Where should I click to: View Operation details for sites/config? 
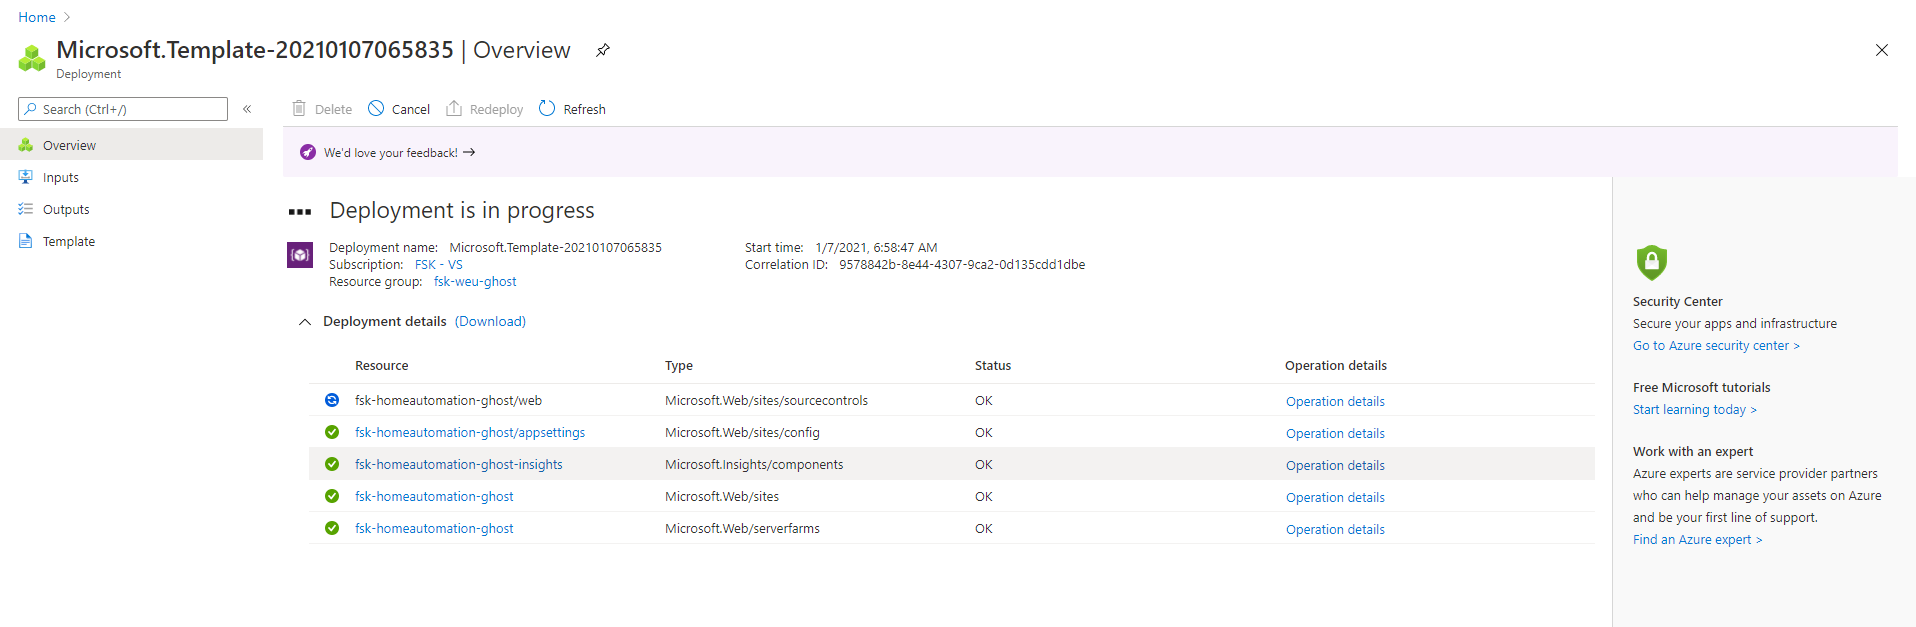[x=1335, y=434]
